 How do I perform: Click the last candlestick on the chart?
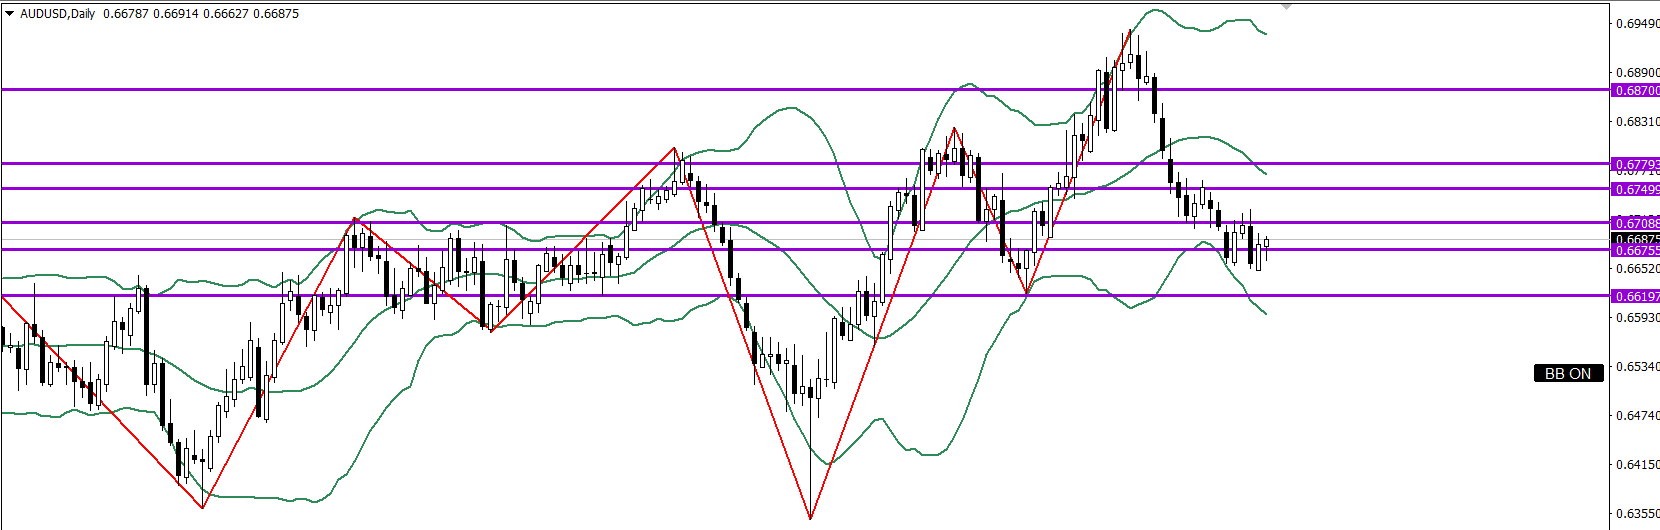1266,245
